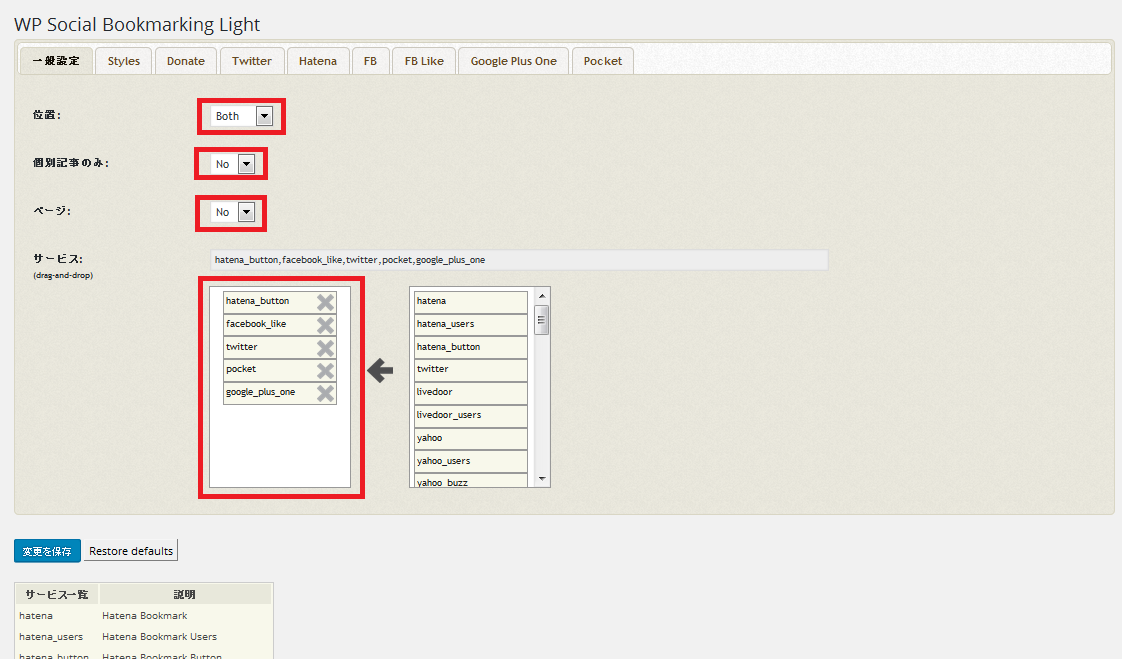Open the Donate tab
Viewport: 1122px width, 659px height.
[x=186, y=61]
